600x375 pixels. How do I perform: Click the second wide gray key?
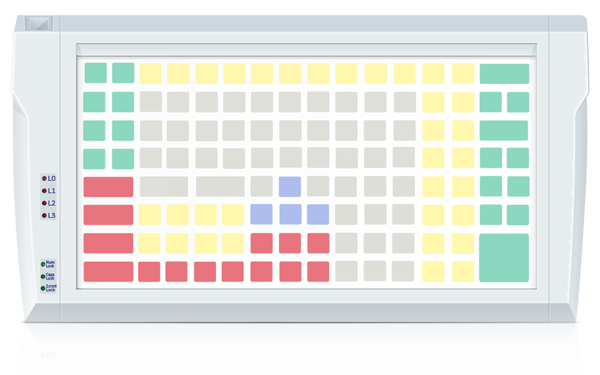(x=220, y=186)
